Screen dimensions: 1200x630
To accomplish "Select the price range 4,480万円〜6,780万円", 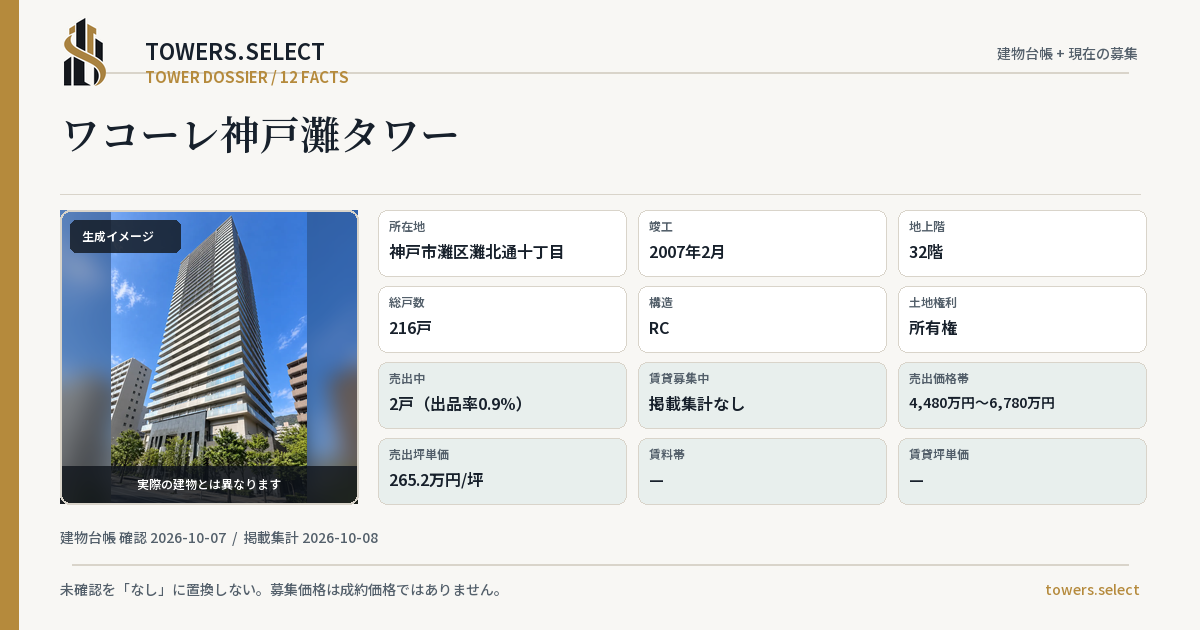I will [x=982, y=403].
